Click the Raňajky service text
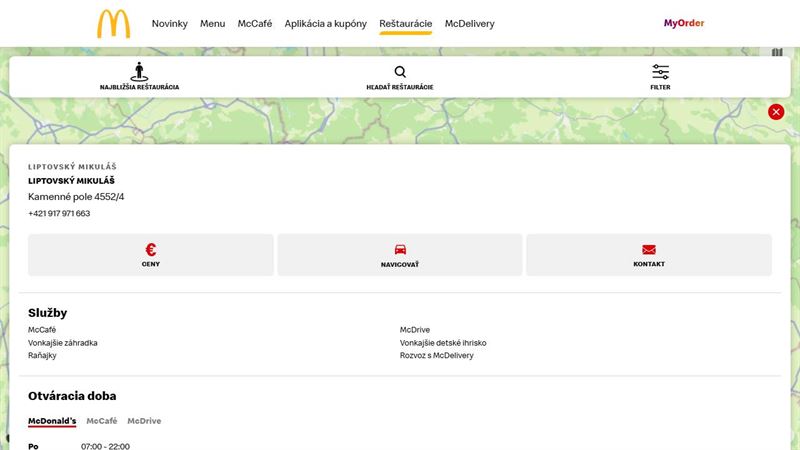Image resolution: width=800 pixels, height=450 pixels. pos(42,356)
